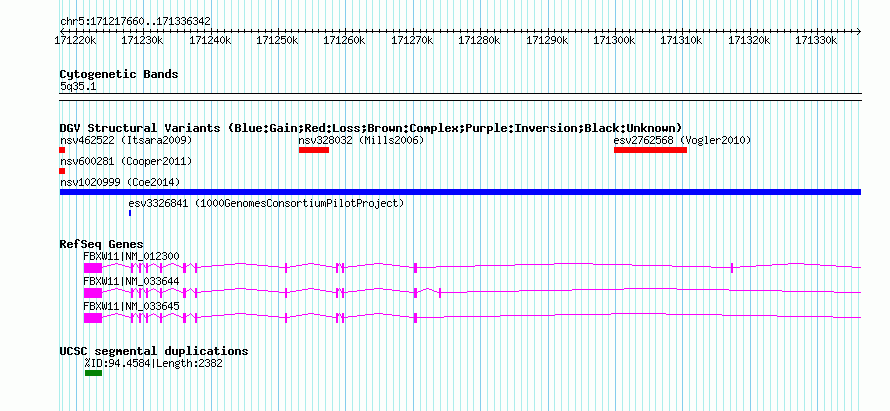Click the 171250k ruler position
Viewport: 890px width, 411px height.
(278, 40)
